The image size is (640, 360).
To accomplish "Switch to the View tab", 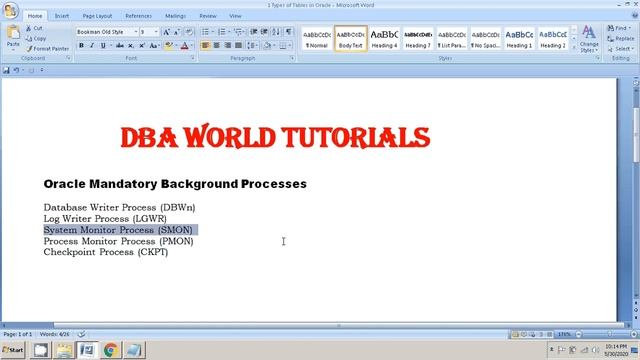I will coord(235,16).
